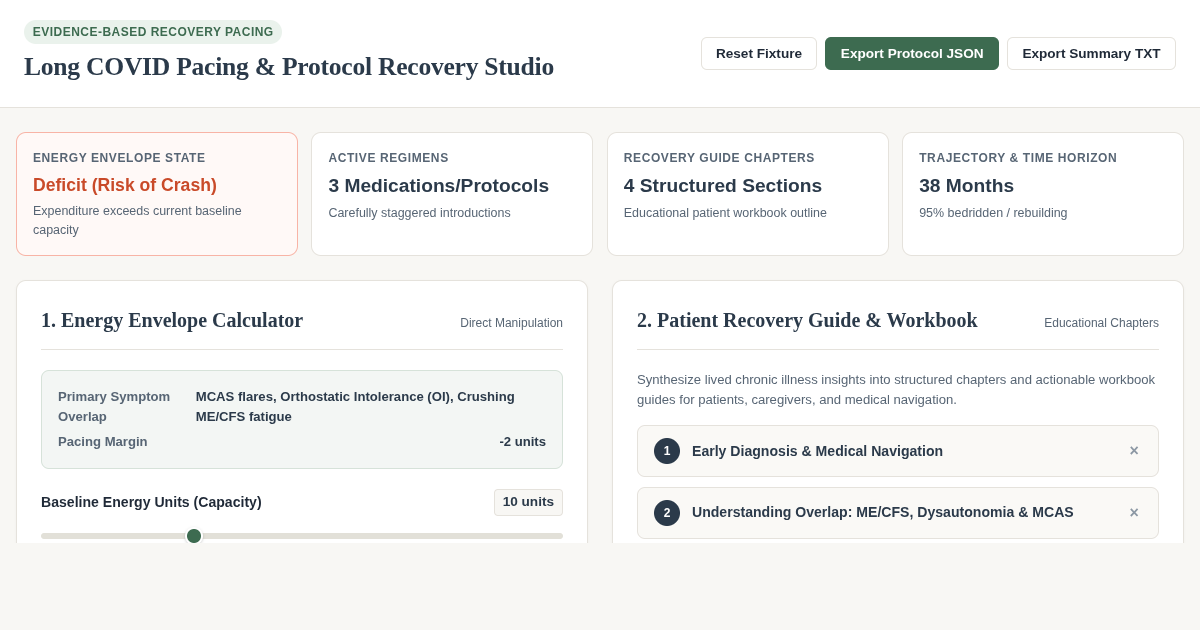Remove the Early Diagnosis & Medical Navigation chapter
Viewport: 1200px width, 630px height.
[1134, 451]
